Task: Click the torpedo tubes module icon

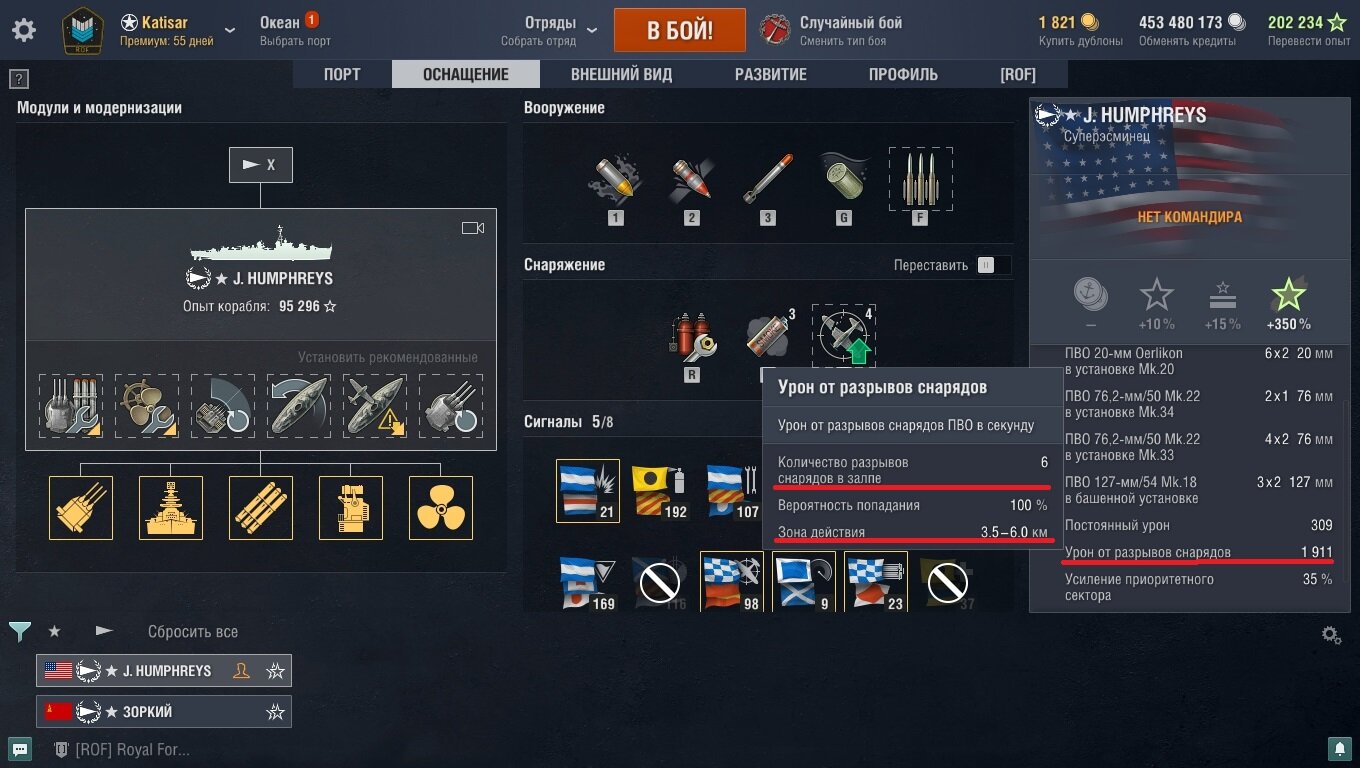Action: [261, 508]
